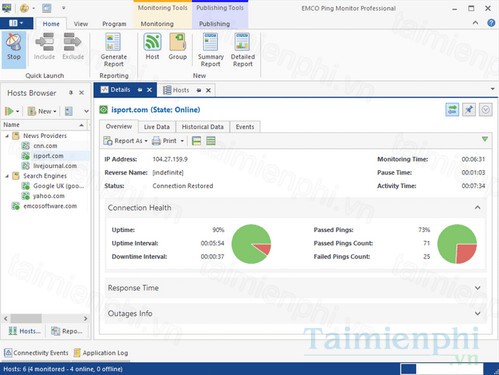Expand the Response Time section
This screenshot has width=499, height=375.
click(x=295, y=288)
